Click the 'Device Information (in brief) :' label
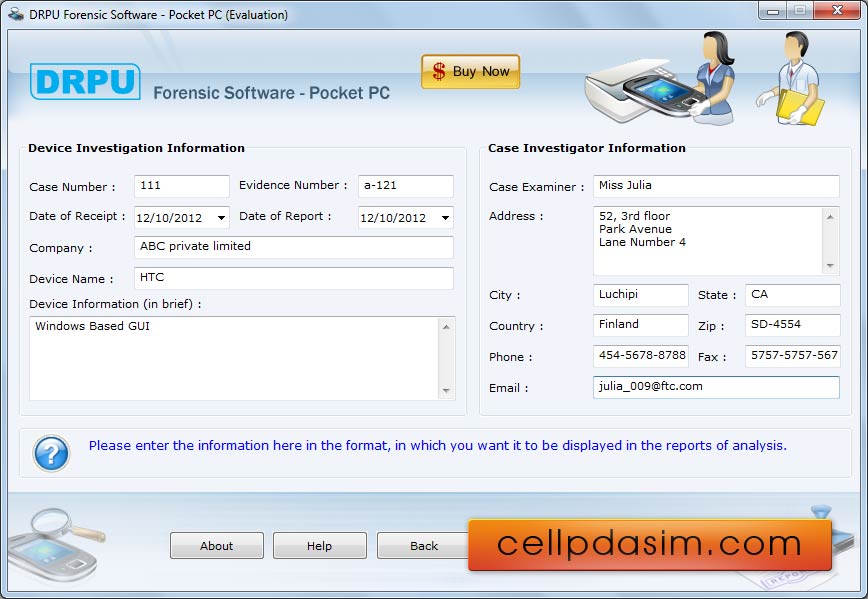The height and width of the screenshot is (599, 868). pyautogui.click(x=115, y=304)
